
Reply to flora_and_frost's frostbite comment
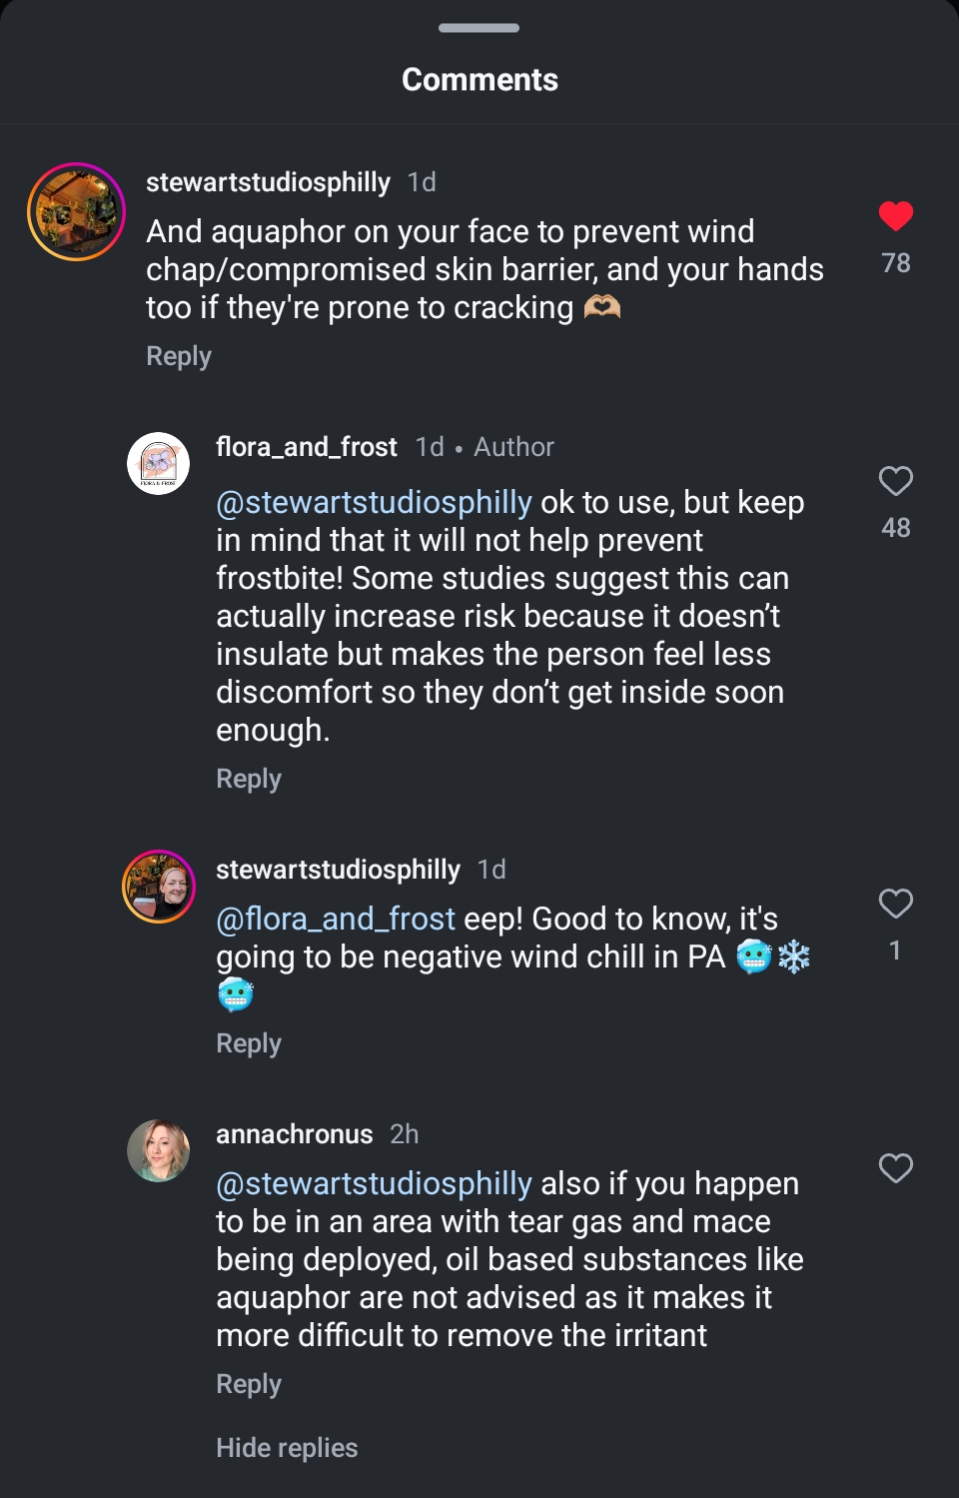coord(248,779)
